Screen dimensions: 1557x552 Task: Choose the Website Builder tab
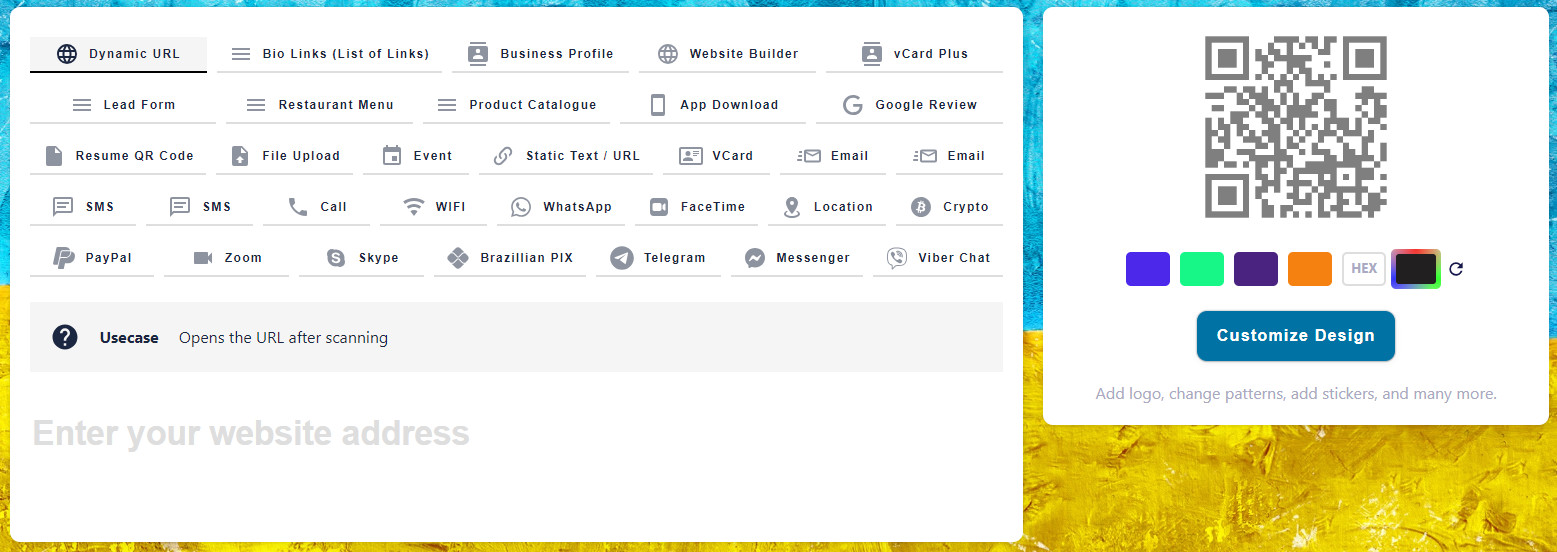(x=727, y=54)
